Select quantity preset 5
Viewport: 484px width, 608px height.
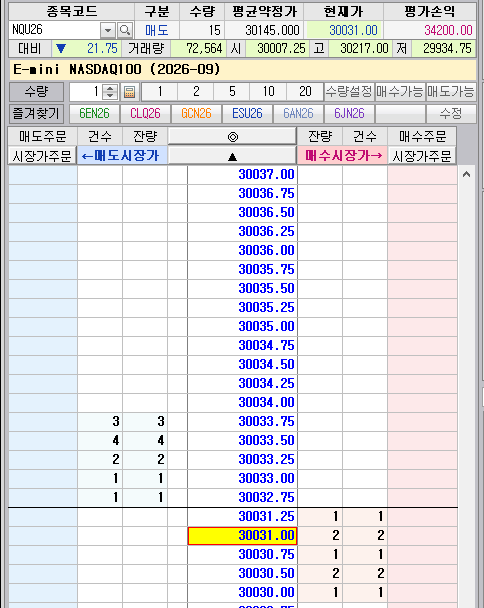232,92
